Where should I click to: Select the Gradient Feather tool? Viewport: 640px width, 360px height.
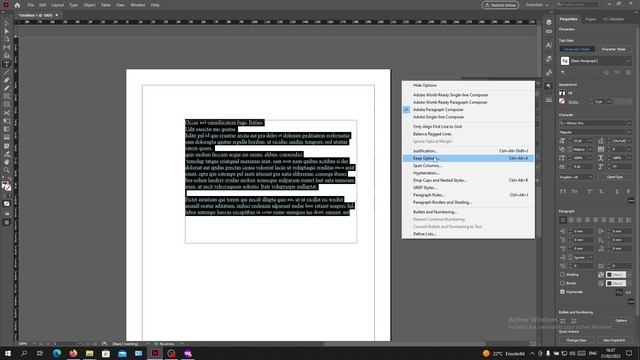coord(7,138)
